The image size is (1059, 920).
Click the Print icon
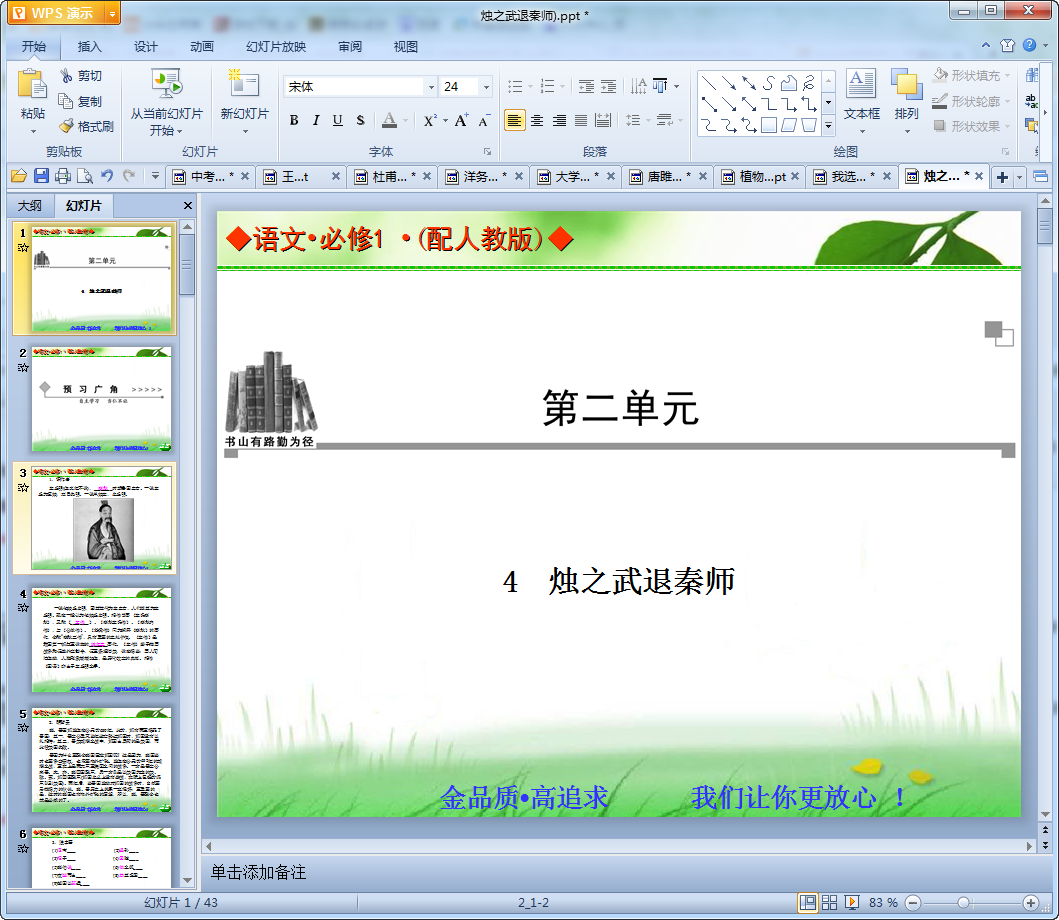point(63,176)
